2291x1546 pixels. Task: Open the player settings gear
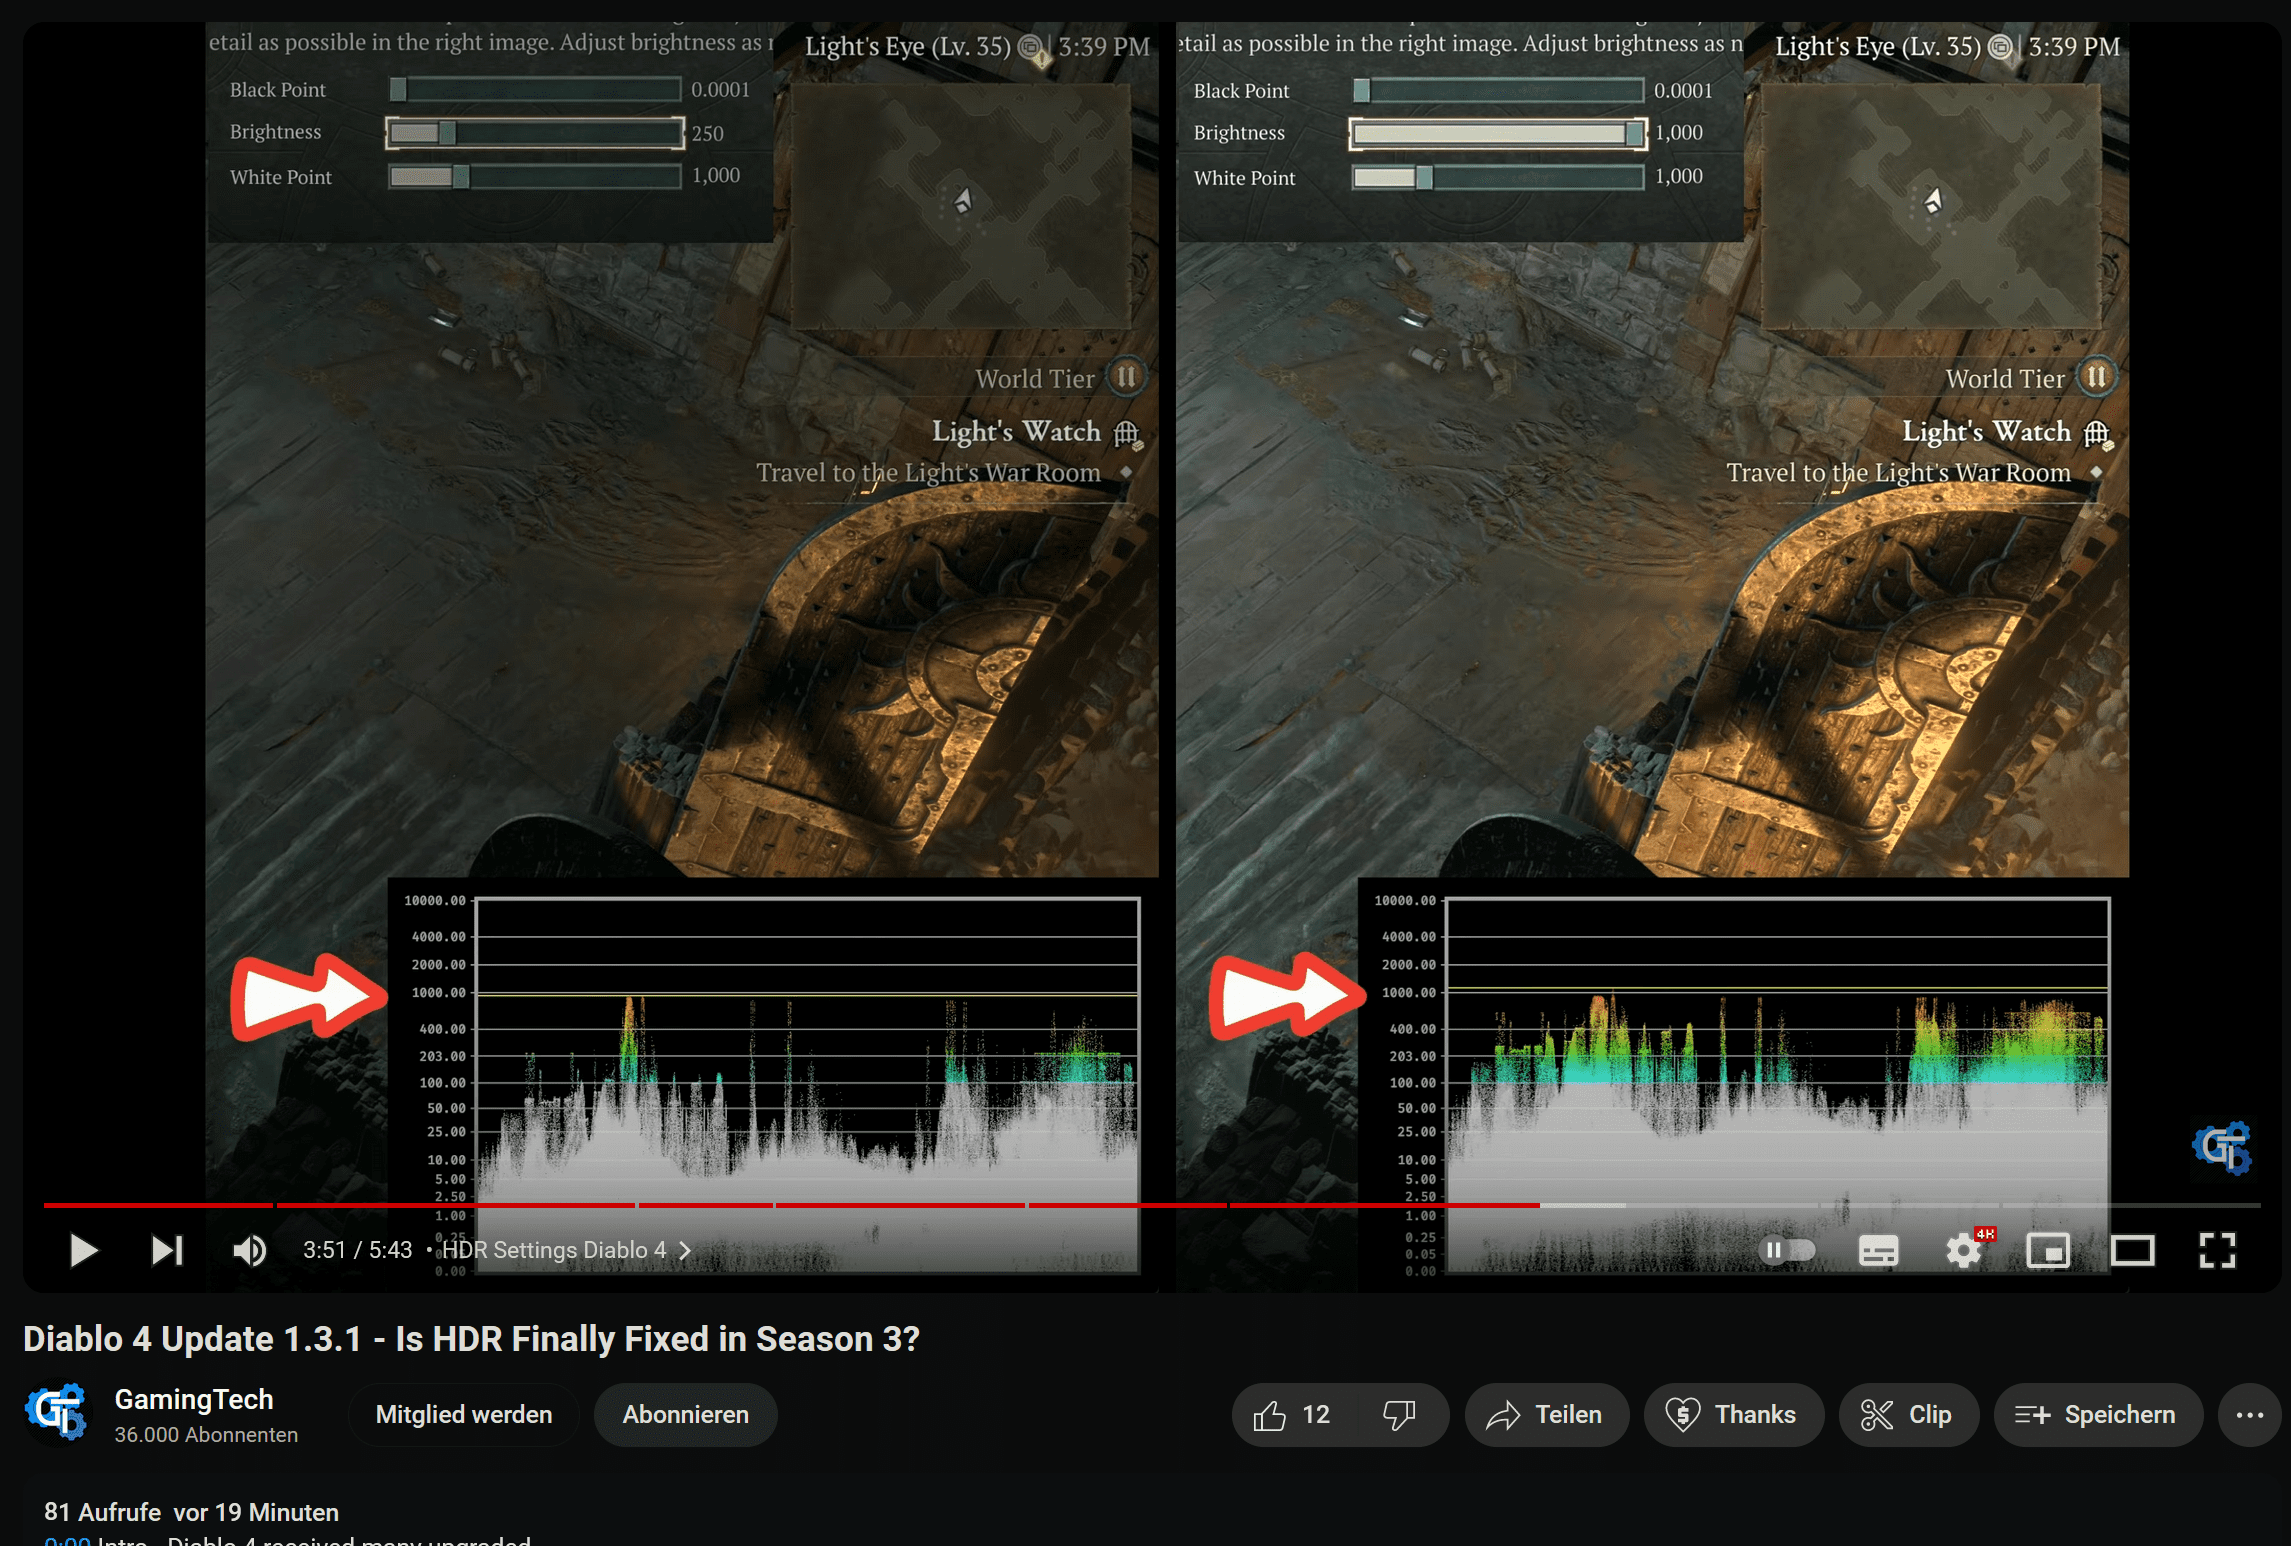coord(1964,1250)
